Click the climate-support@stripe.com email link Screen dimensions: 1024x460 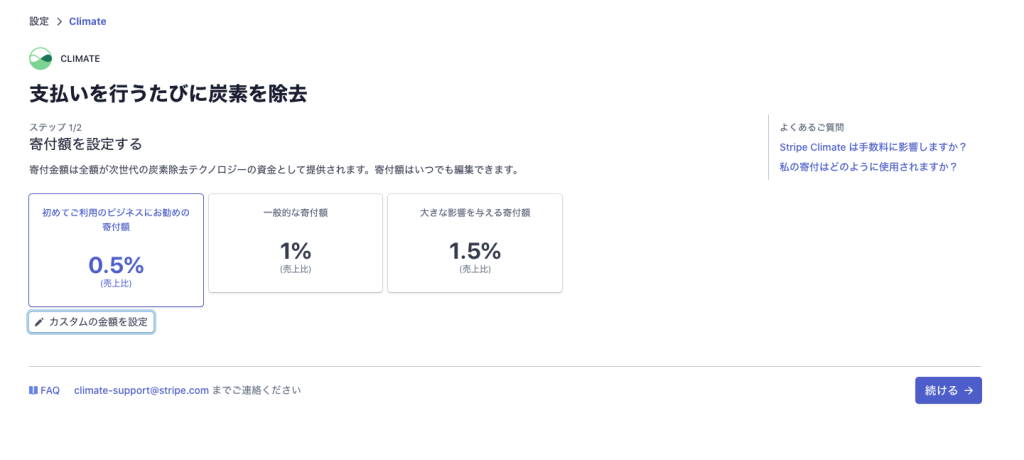tap(141, 390)
